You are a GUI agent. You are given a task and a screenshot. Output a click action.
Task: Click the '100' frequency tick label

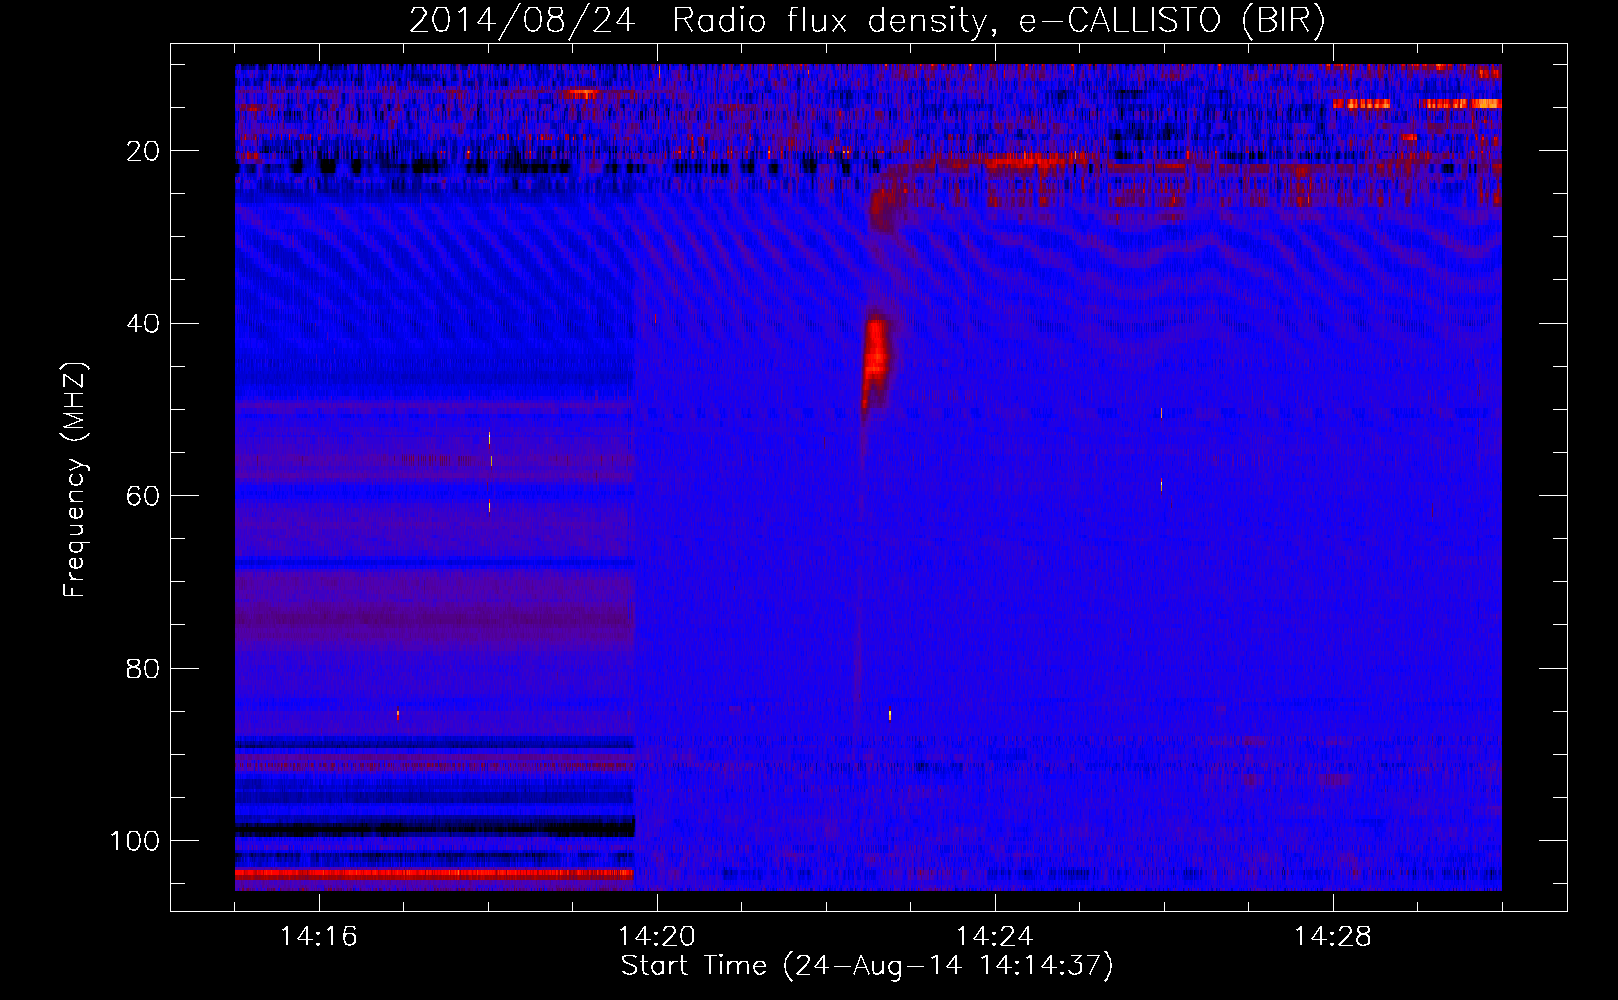[x=135, y=841]
